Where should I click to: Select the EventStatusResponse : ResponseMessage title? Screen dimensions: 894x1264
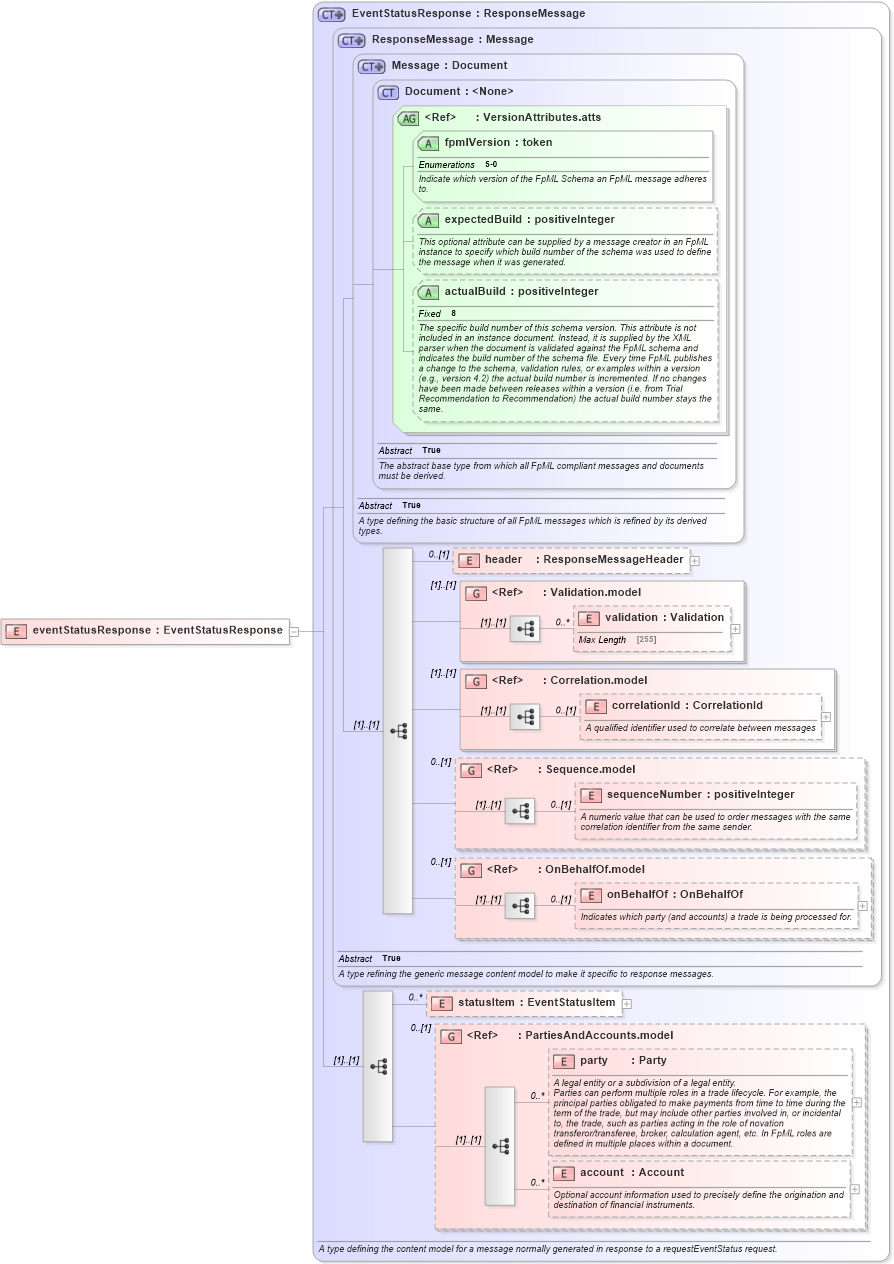469,14
